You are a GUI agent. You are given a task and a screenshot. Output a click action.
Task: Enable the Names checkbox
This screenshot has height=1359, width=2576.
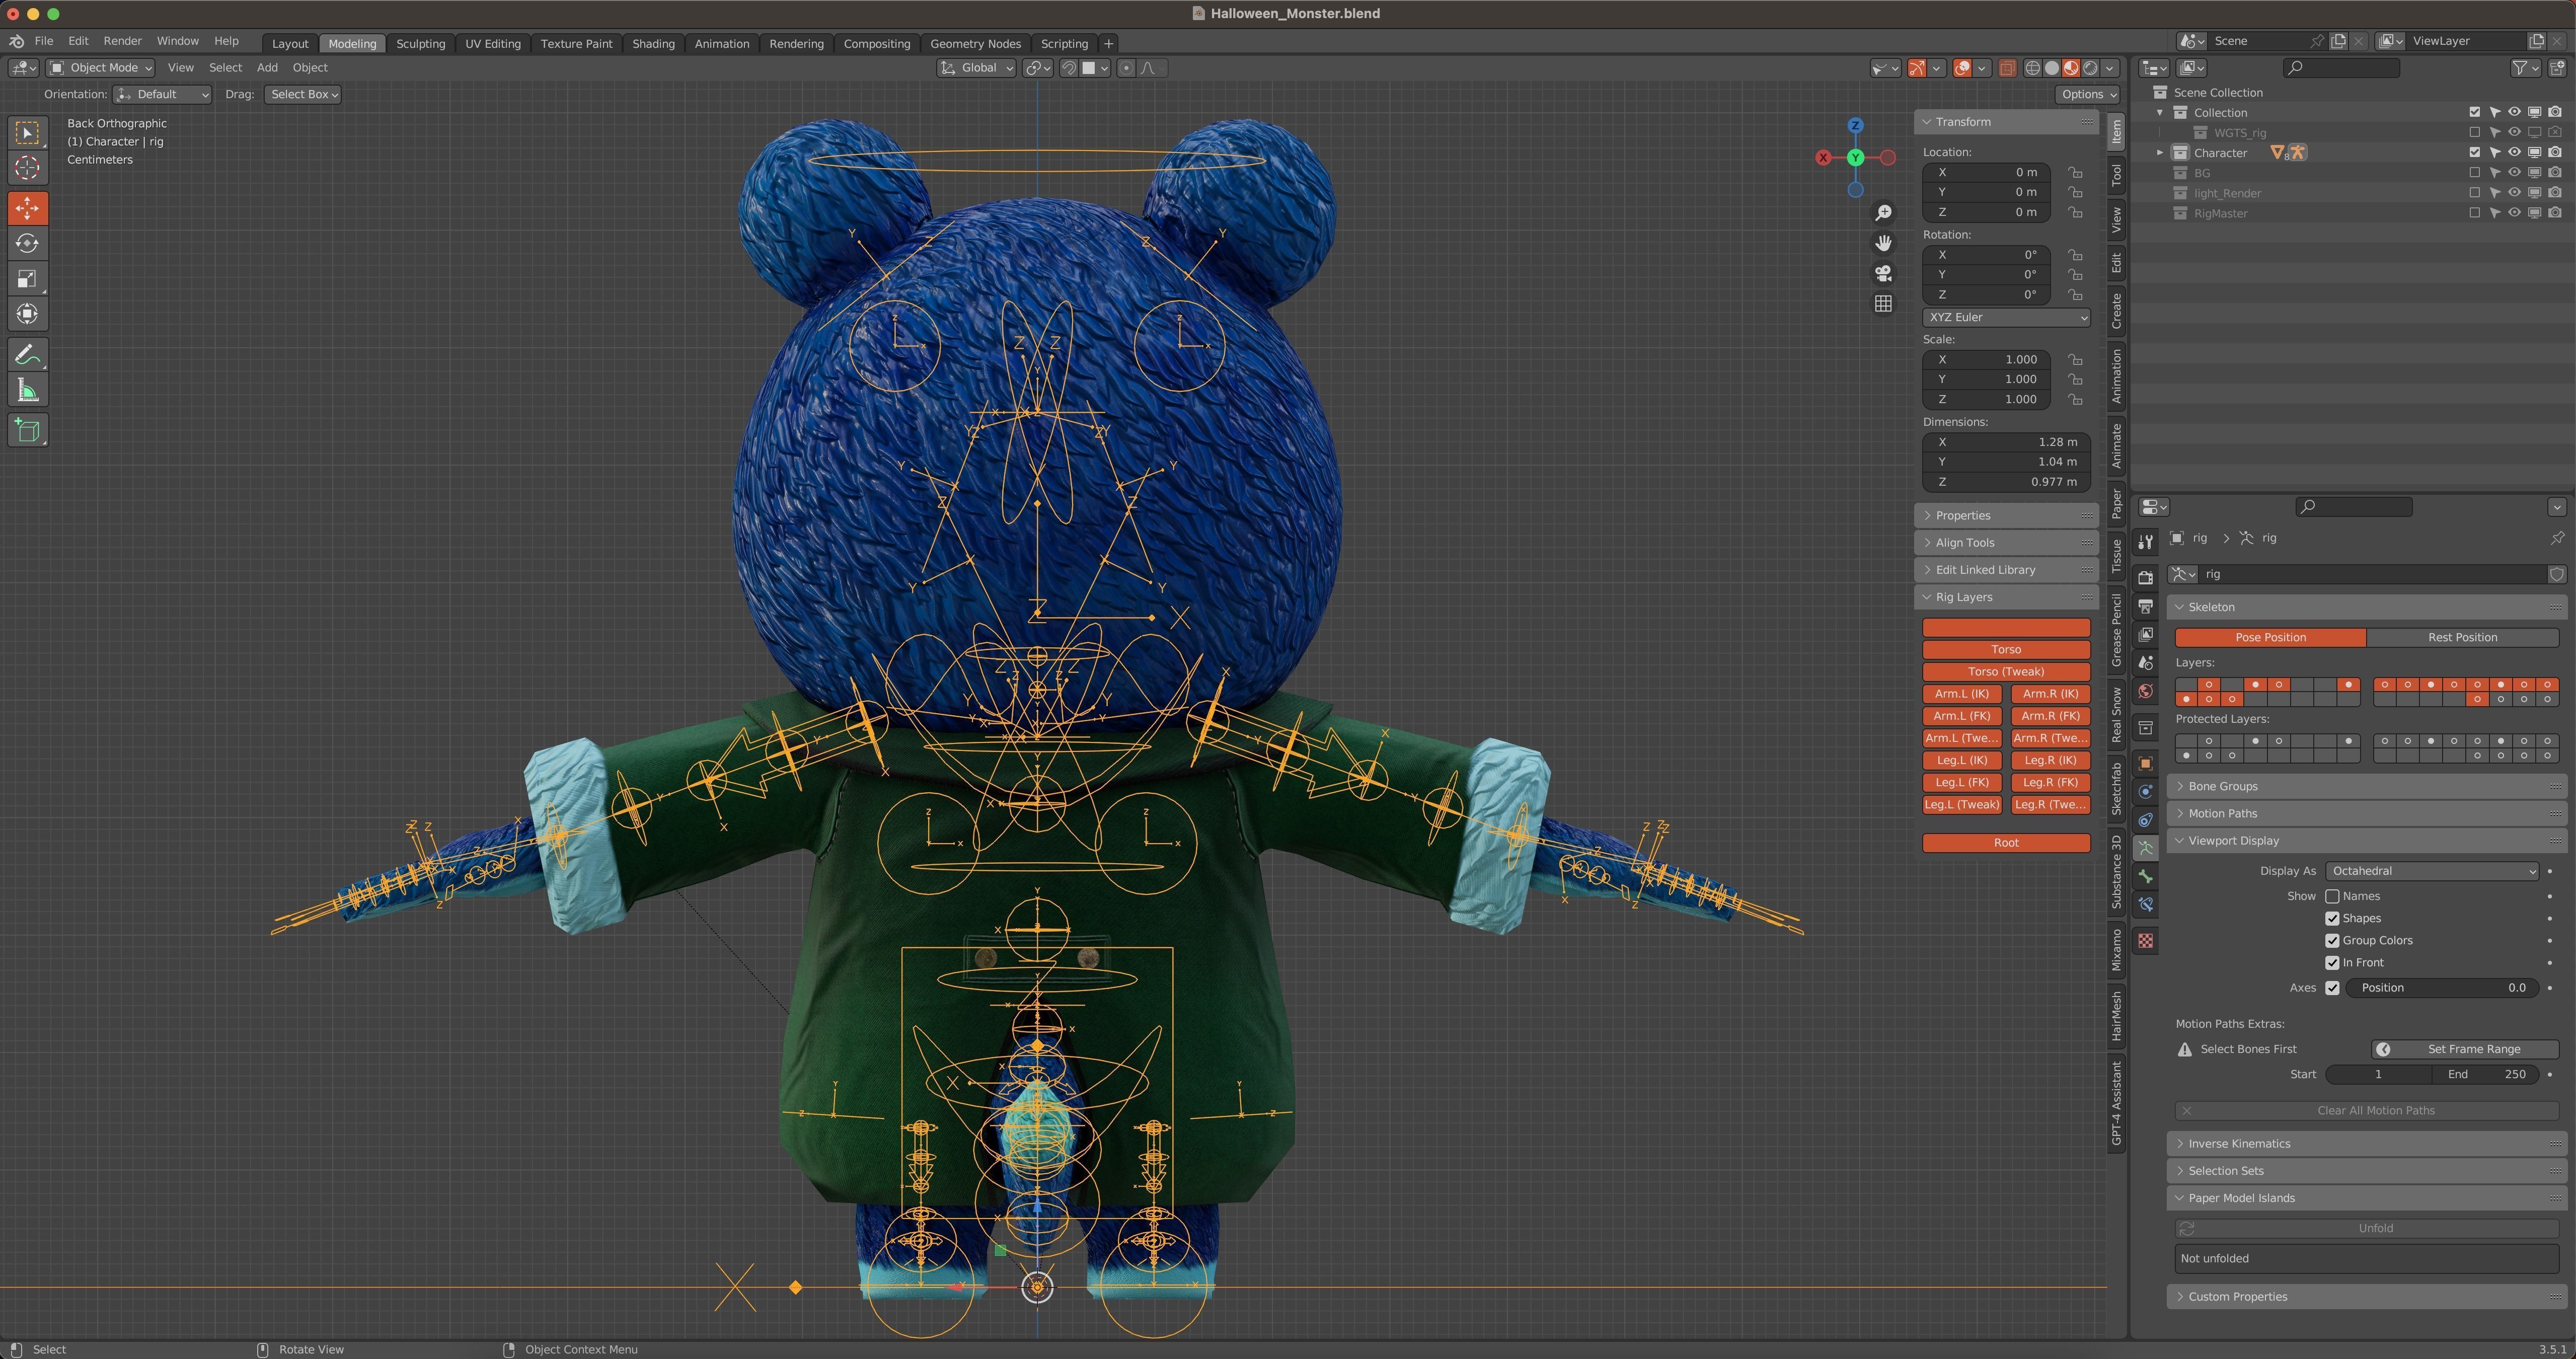pyautogui.click(x=2332, y=896)
